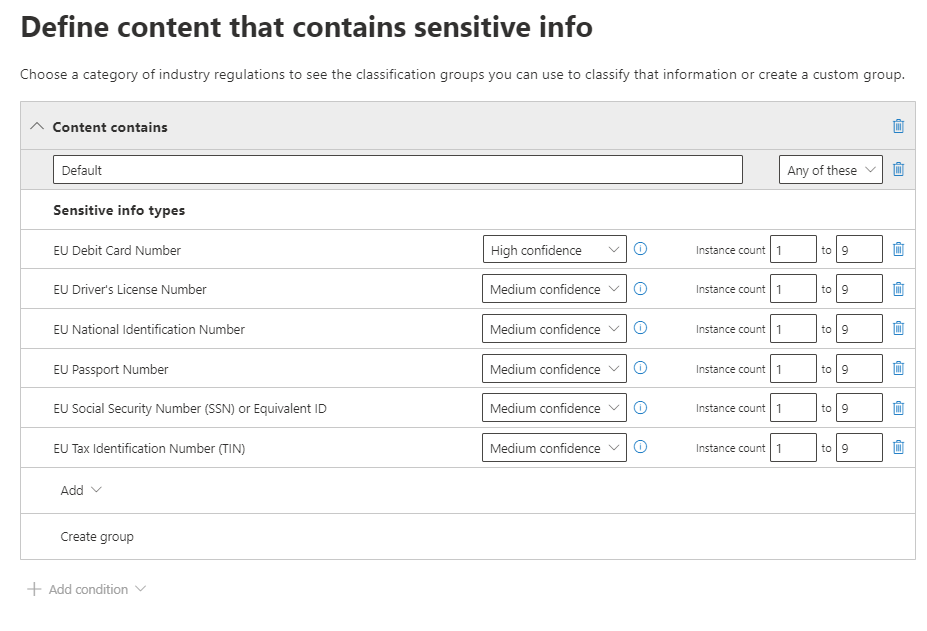The width and height of the screenshot is (927, 631).
Task: Click minimum instance count for EU Driver's License
Action: click(793, 289)
